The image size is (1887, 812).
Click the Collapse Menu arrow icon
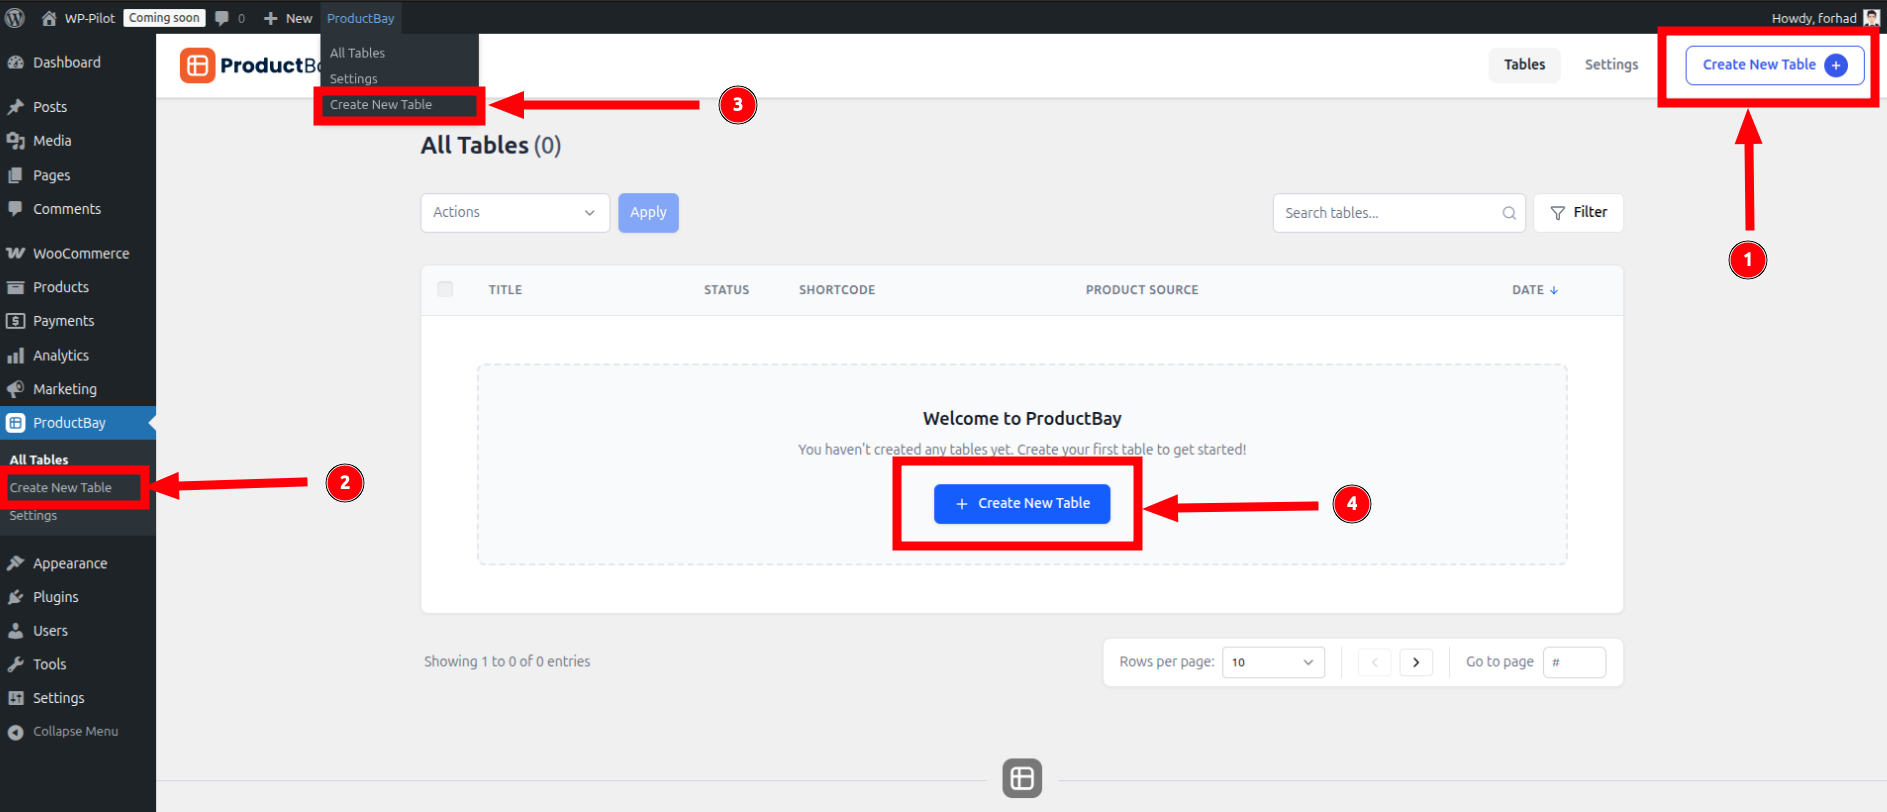point(16,732)
